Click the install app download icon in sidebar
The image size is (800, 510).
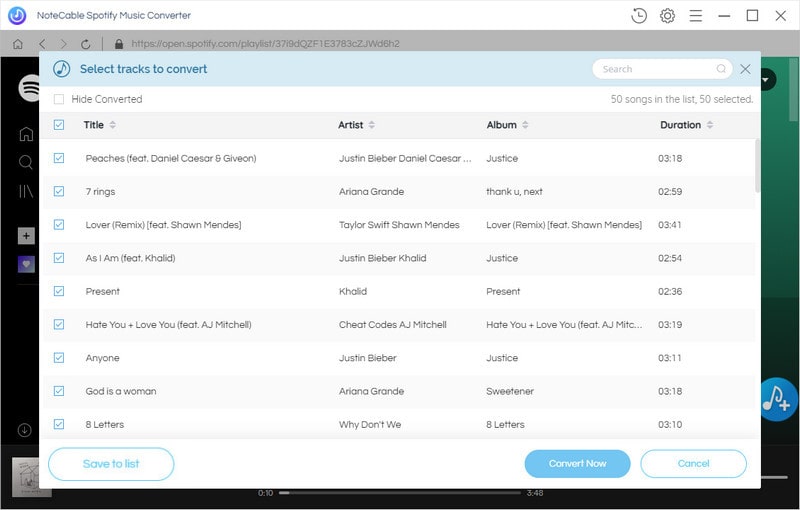pos(24,430)
